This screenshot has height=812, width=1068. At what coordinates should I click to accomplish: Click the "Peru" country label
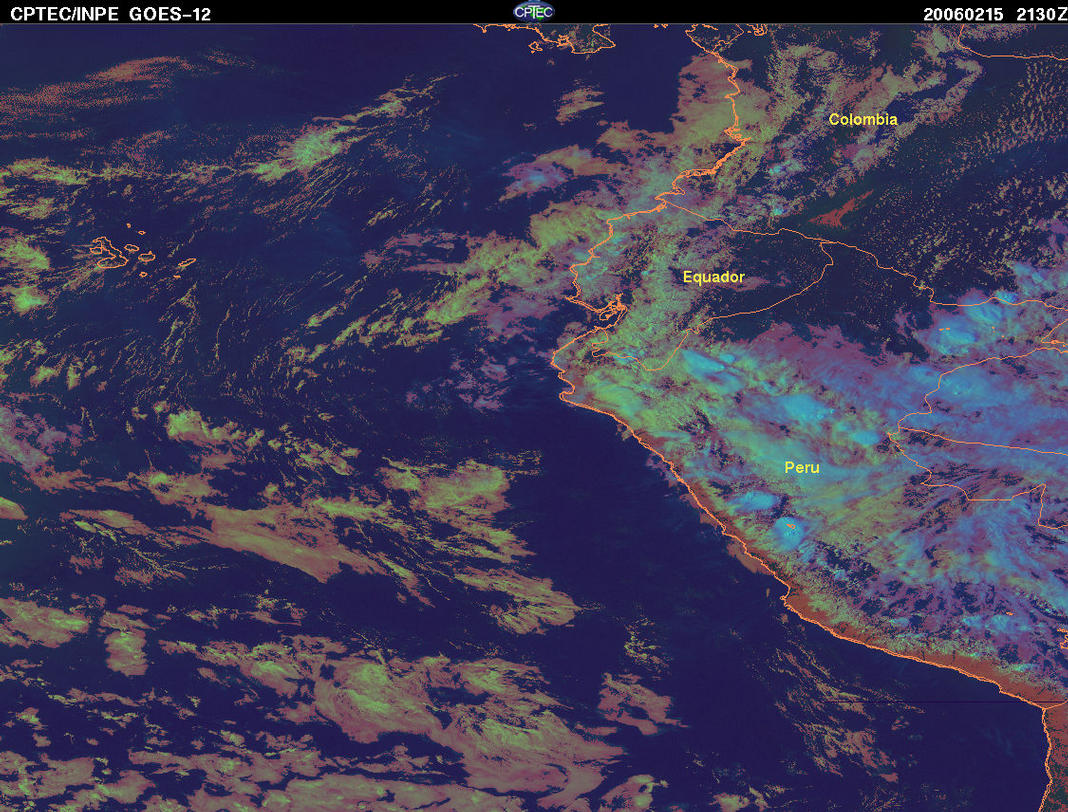802,467
